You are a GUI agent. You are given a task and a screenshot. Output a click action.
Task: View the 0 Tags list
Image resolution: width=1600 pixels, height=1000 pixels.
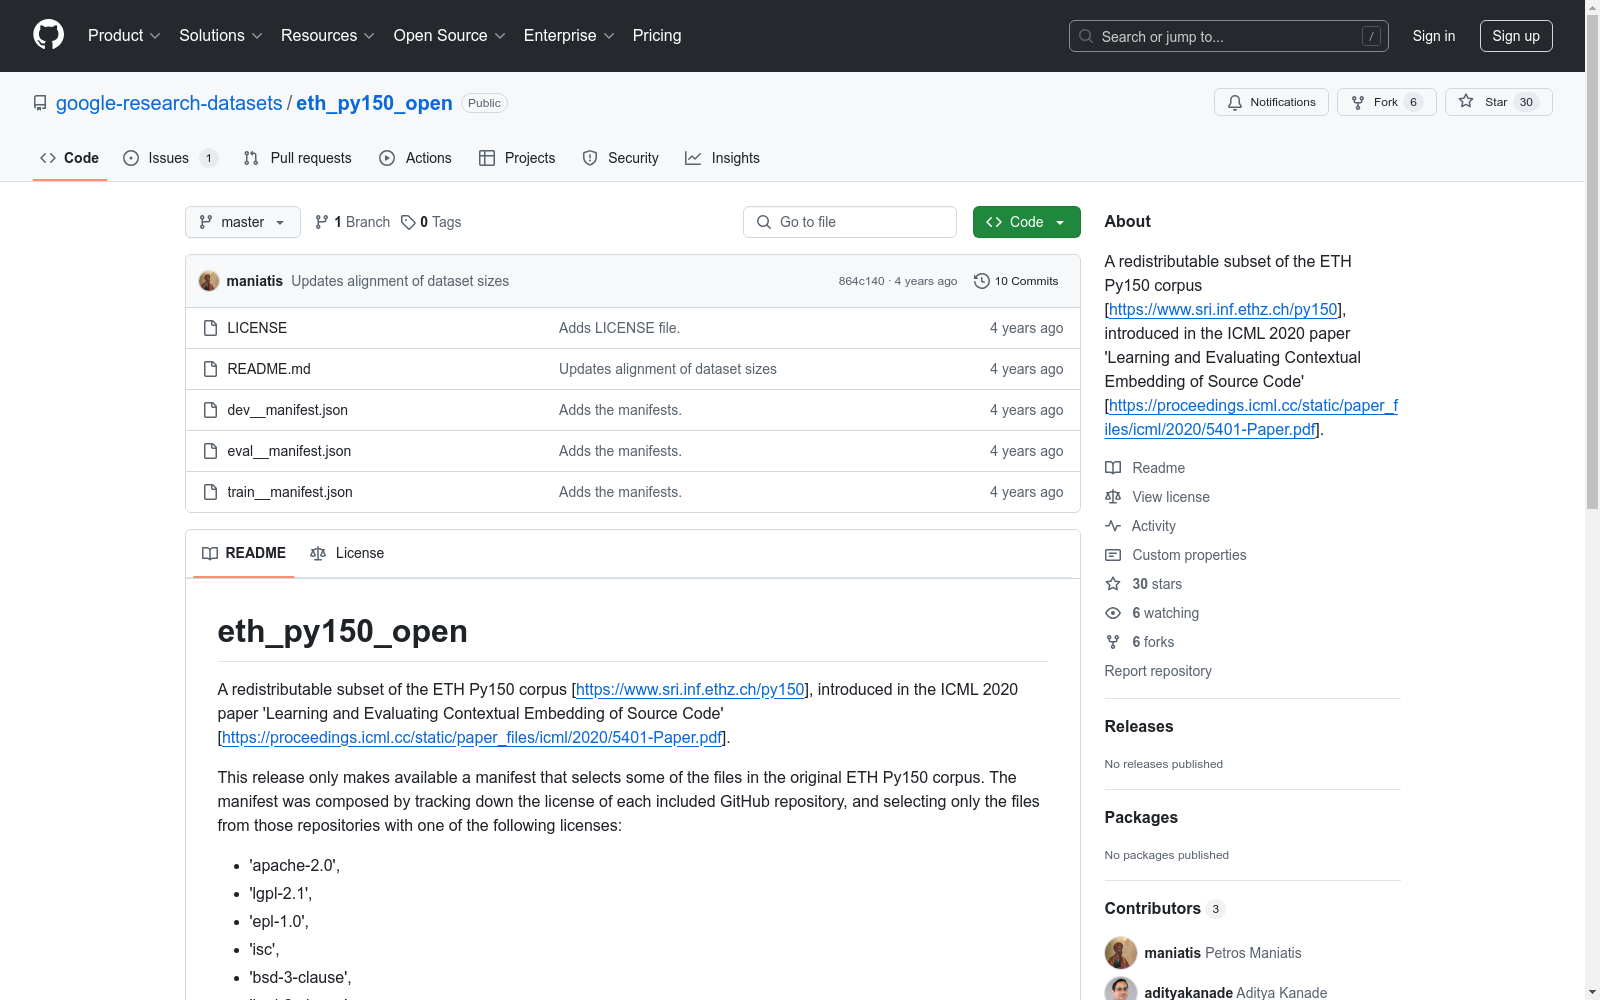point(431,222)
